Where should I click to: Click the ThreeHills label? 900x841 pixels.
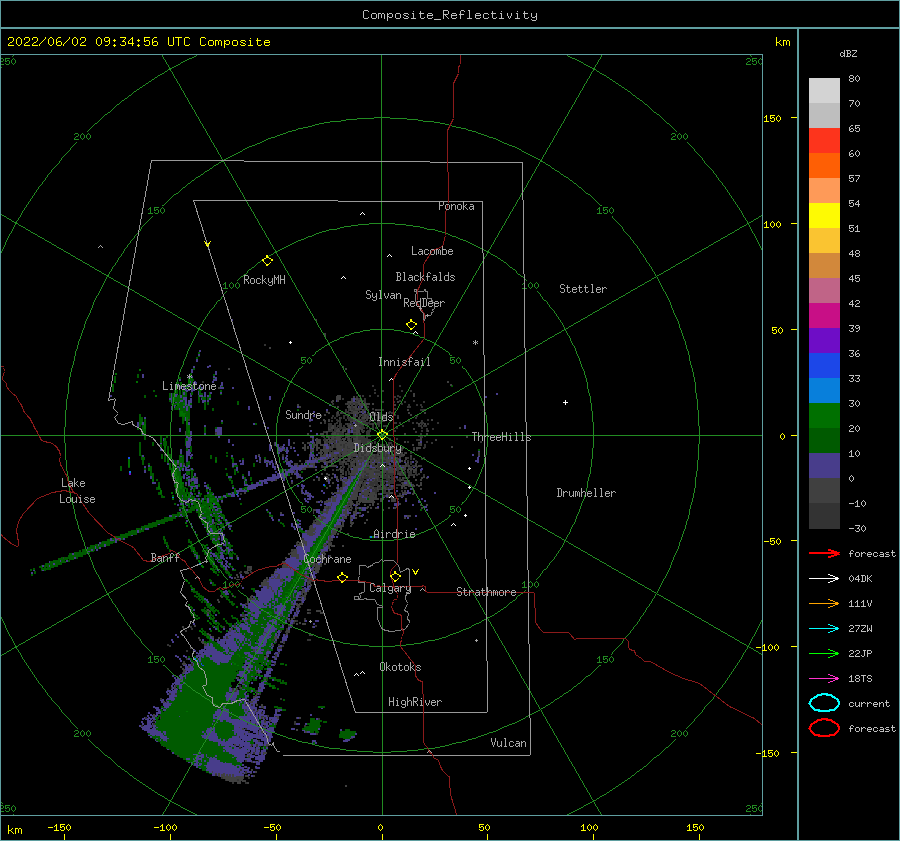501,437
